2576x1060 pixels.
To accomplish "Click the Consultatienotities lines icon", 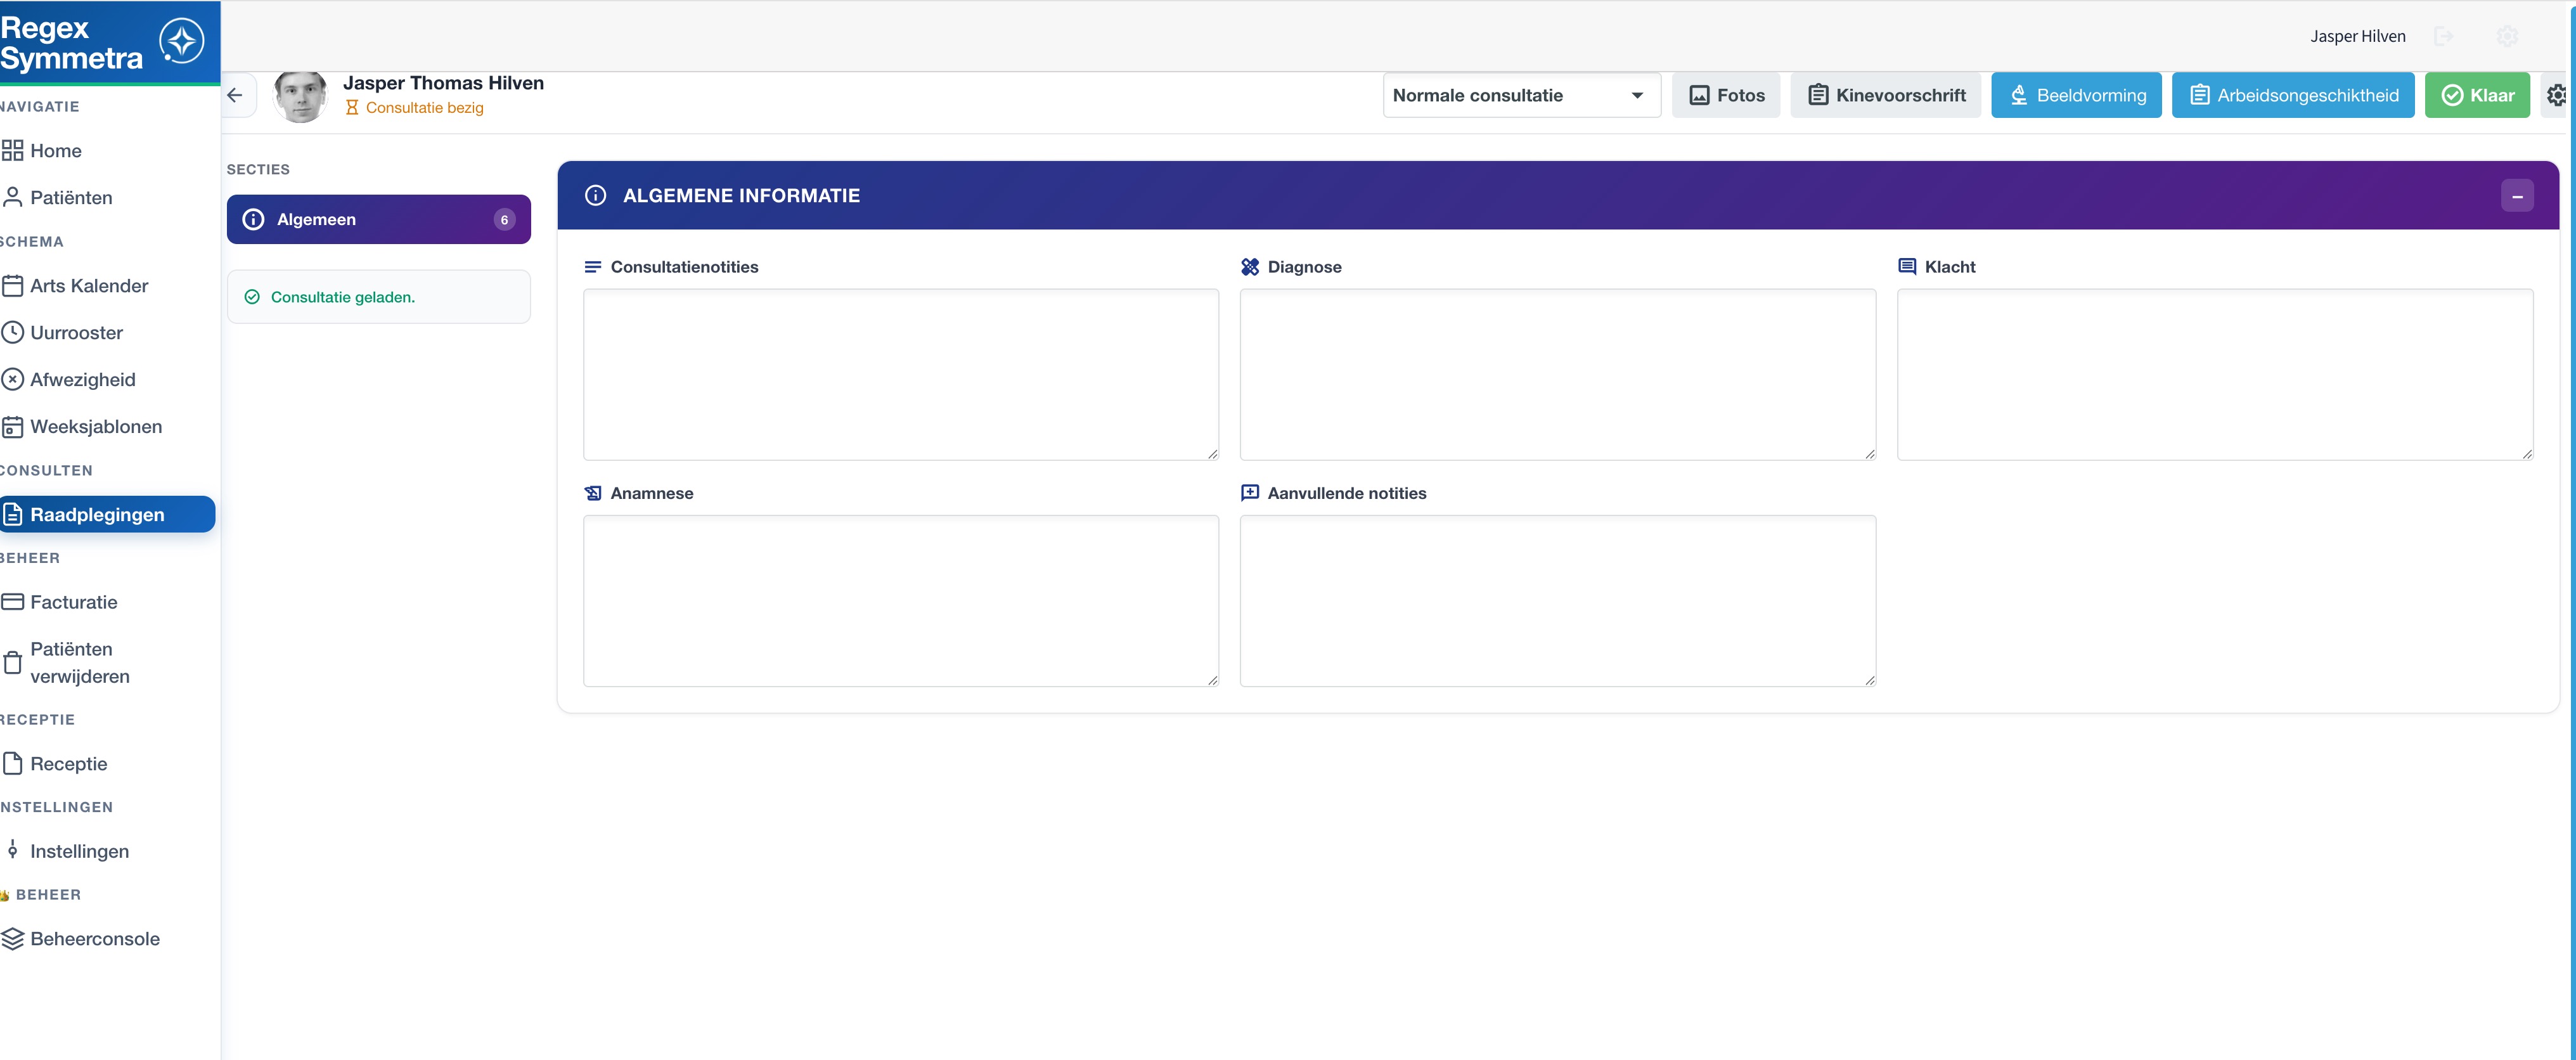I will click(x=592, y=267).
